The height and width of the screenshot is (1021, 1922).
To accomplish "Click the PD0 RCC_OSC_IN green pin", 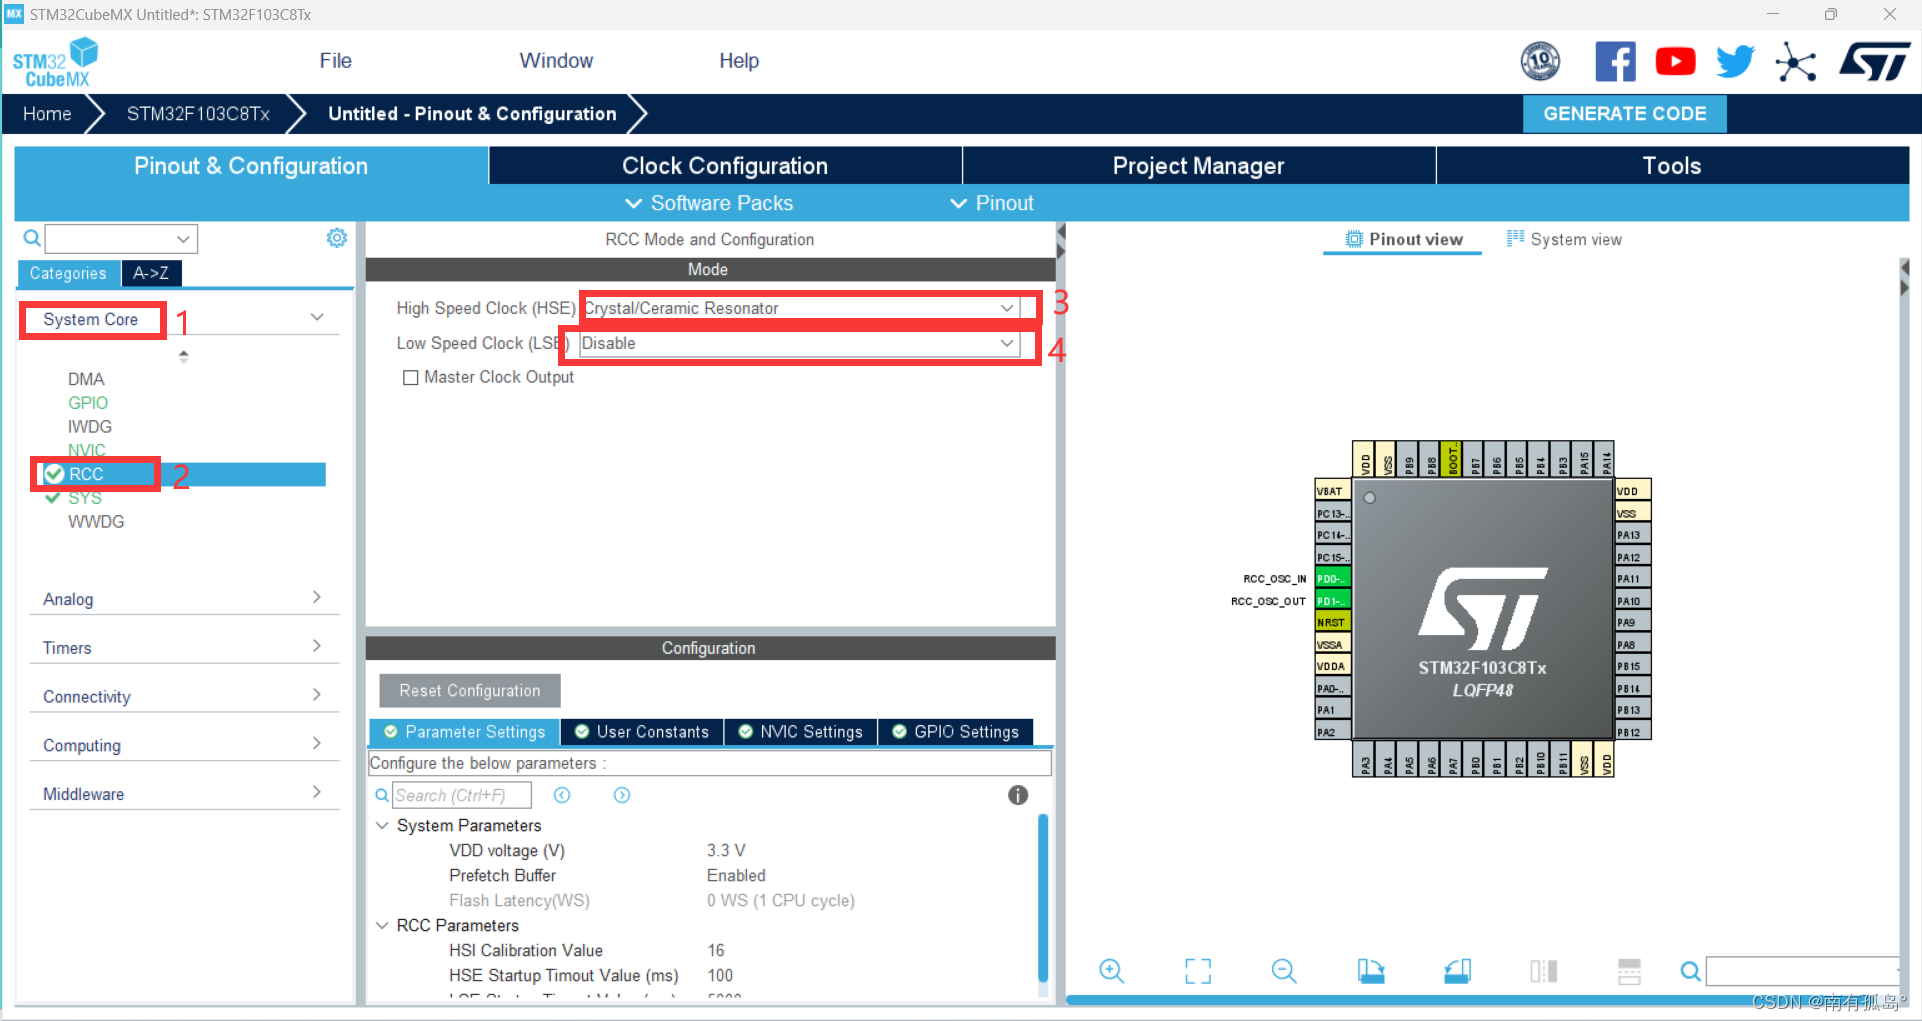I will (x=1332, y=579).
